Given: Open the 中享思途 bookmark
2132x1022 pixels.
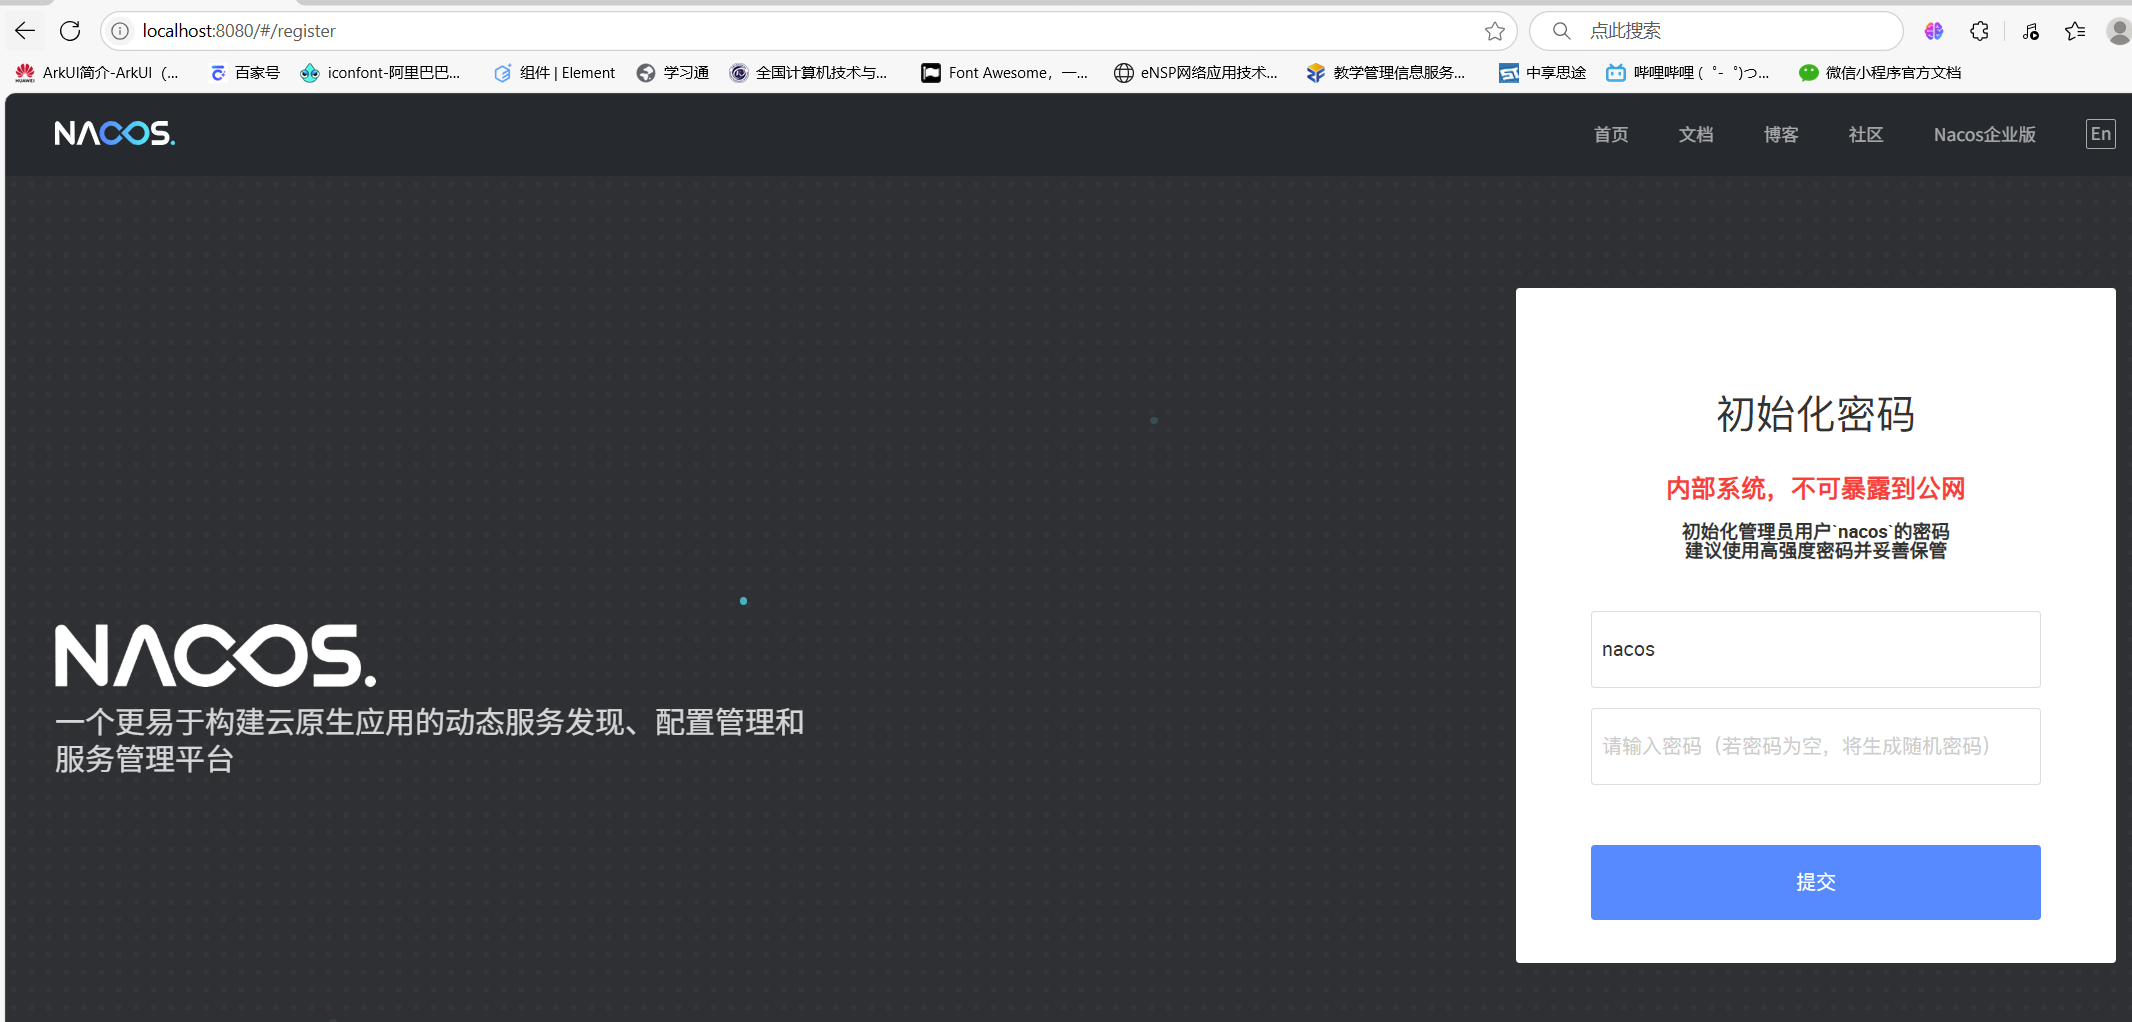Looking at the screenshot, I should pos(1543,72).
